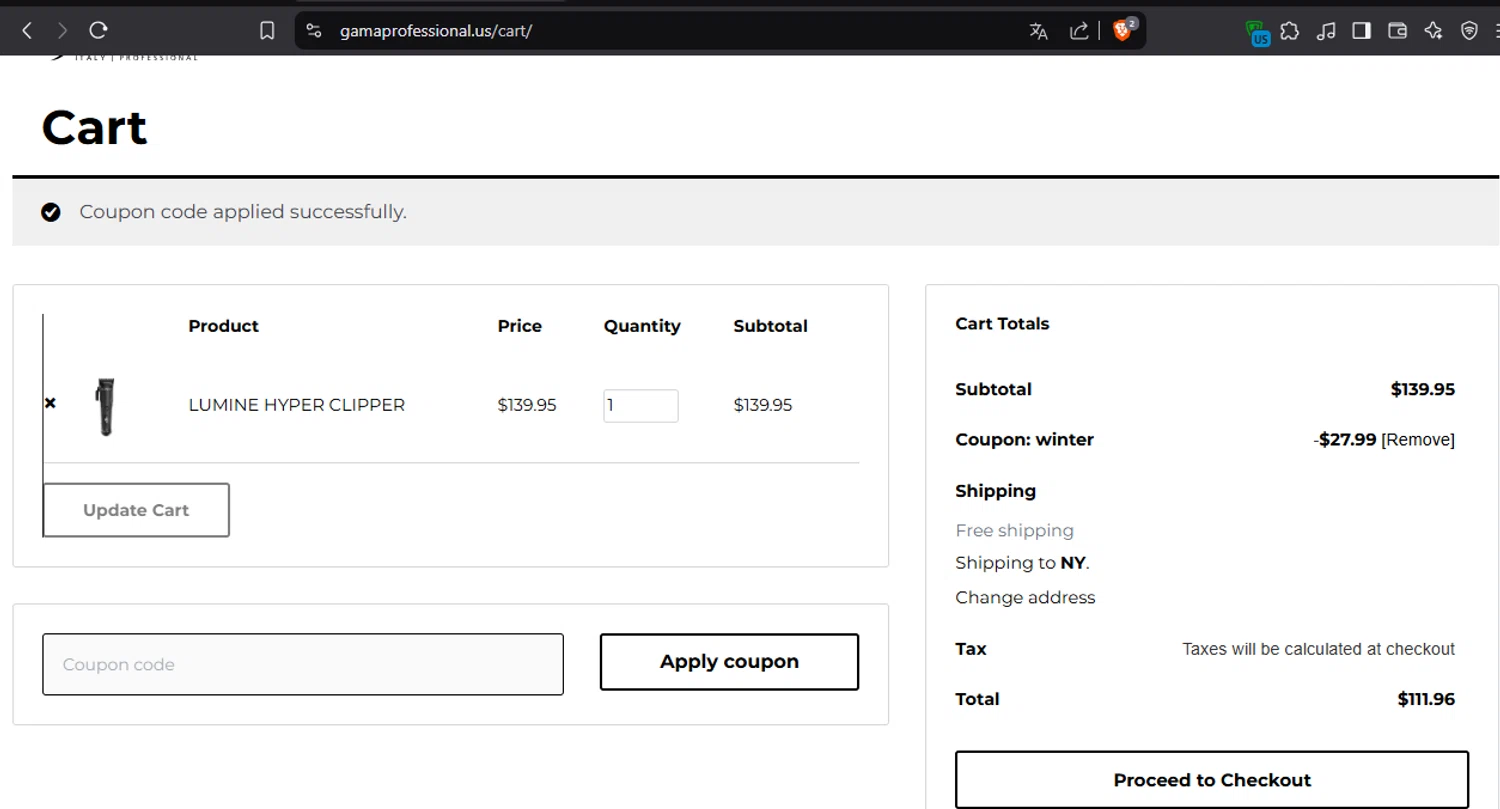Click the discount amount -$27.99

1345,440
